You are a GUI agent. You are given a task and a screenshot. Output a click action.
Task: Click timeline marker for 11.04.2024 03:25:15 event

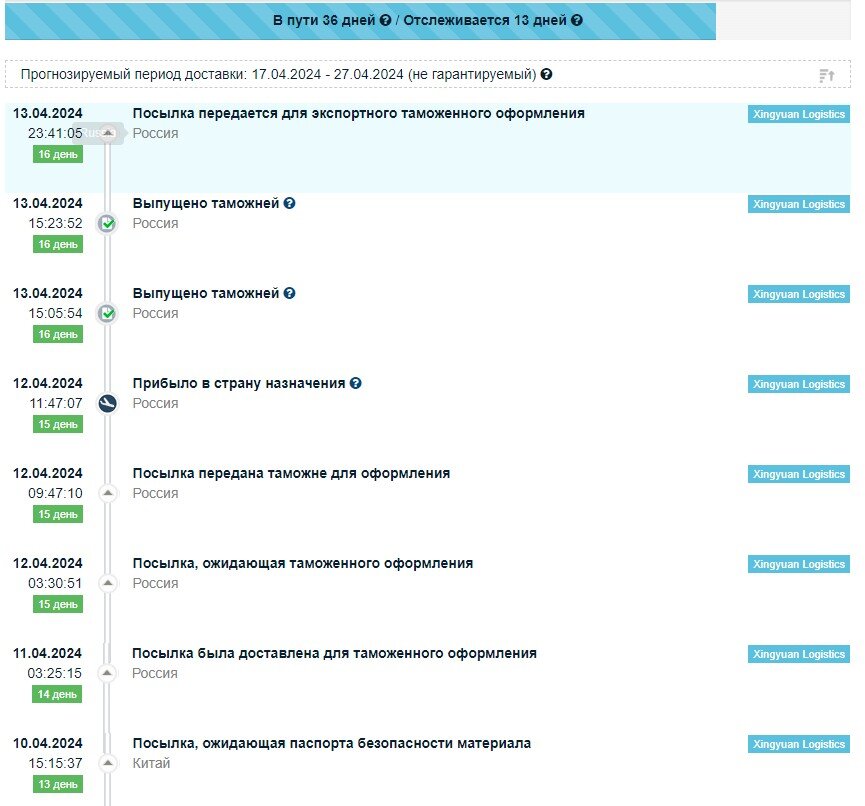coord(108,672)
